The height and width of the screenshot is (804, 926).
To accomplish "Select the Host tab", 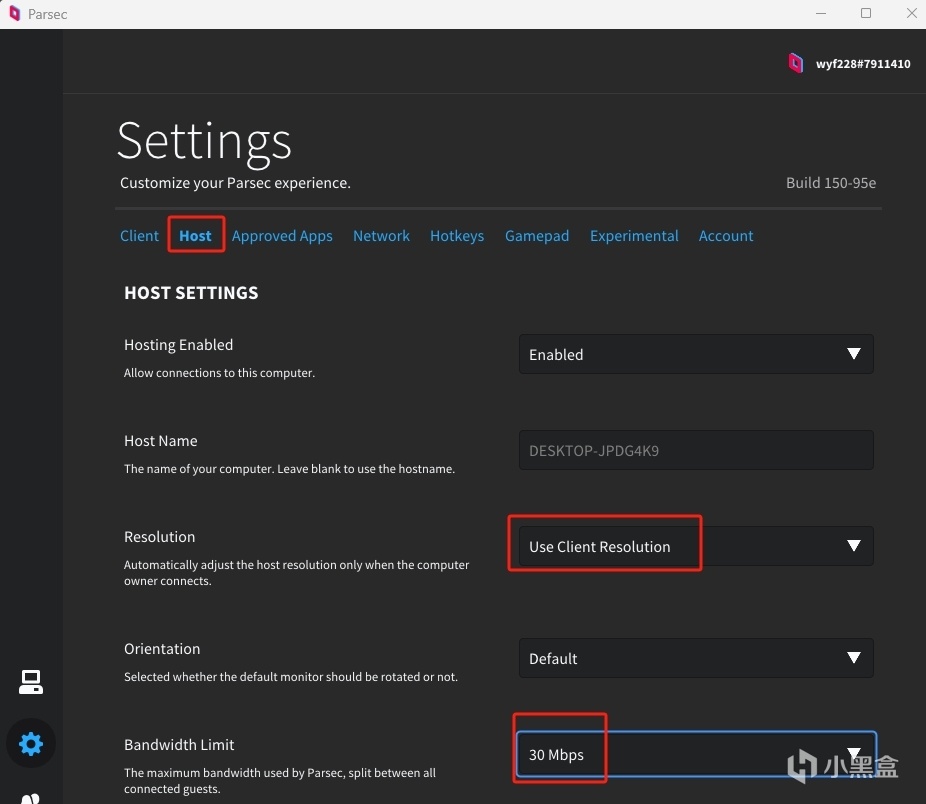I will click(x=195, y=236).
